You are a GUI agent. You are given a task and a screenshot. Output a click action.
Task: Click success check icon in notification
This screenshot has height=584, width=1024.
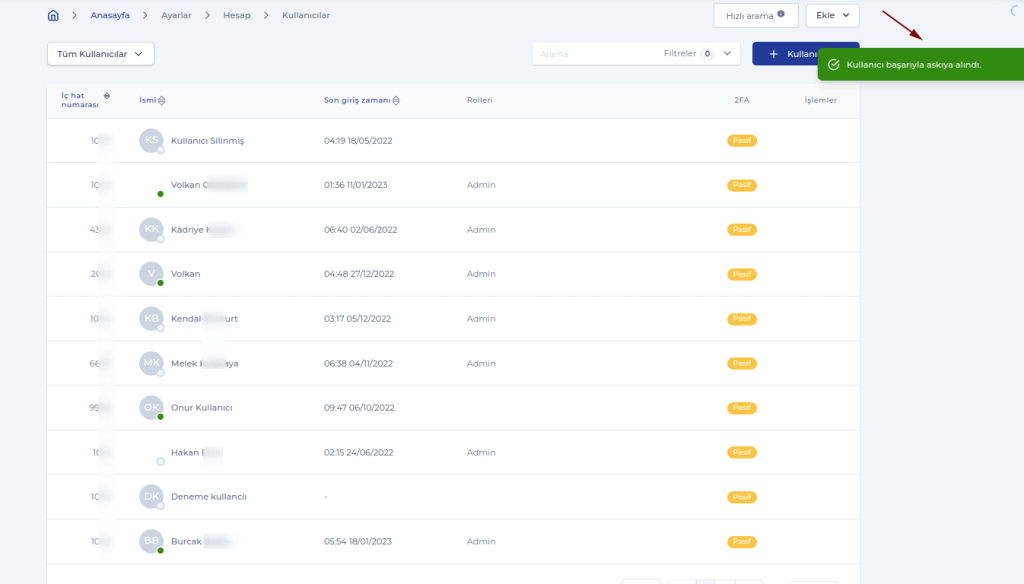(834, 65)
